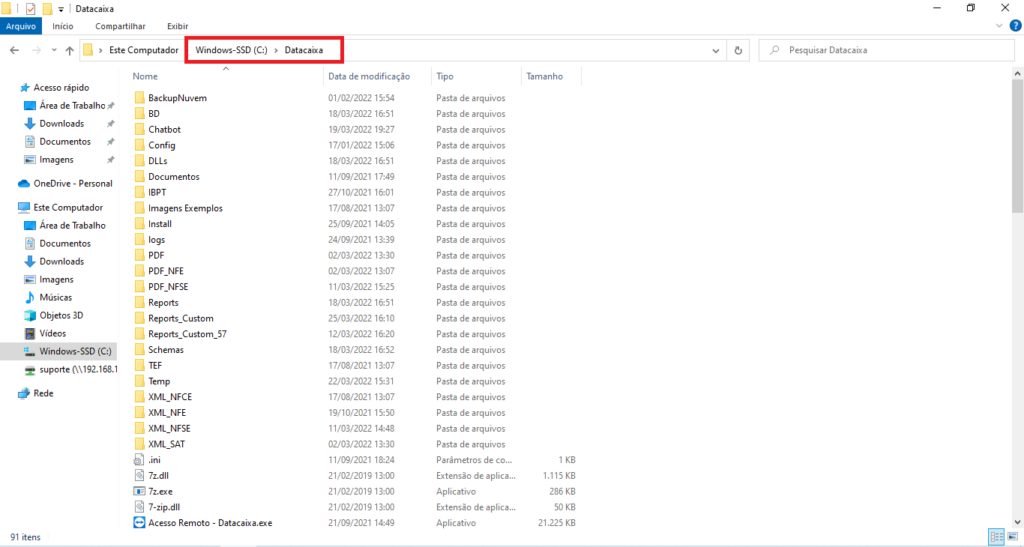This screenshot has width=1024, height=547.
Task: Expand the address bar history dropdown
Action: click(x=716, y=50)
